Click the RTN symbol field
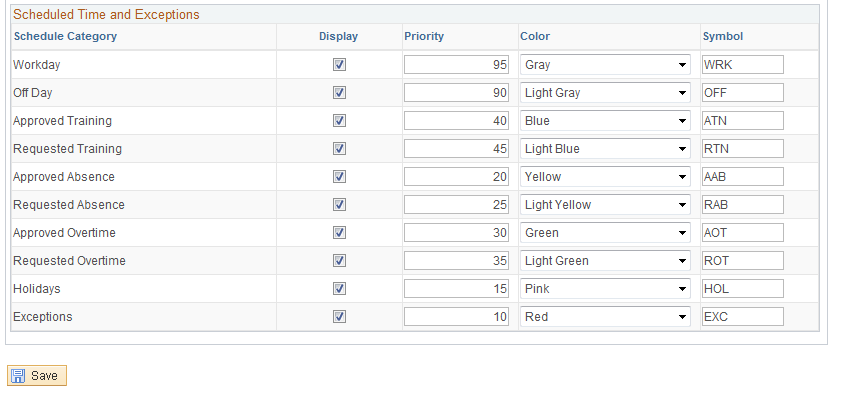The image size is (861, 401). 742,149
